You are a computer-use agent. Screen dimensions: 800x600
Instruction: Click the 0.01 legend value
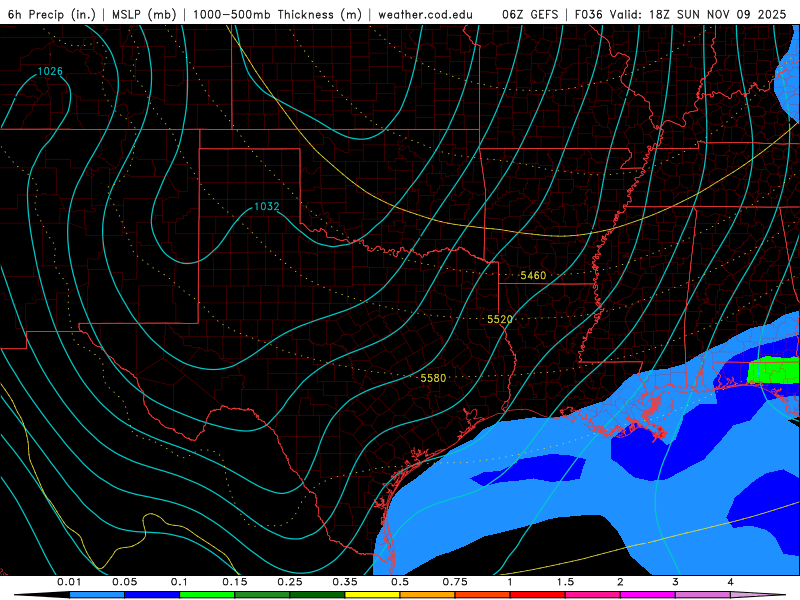coord(69,582)
